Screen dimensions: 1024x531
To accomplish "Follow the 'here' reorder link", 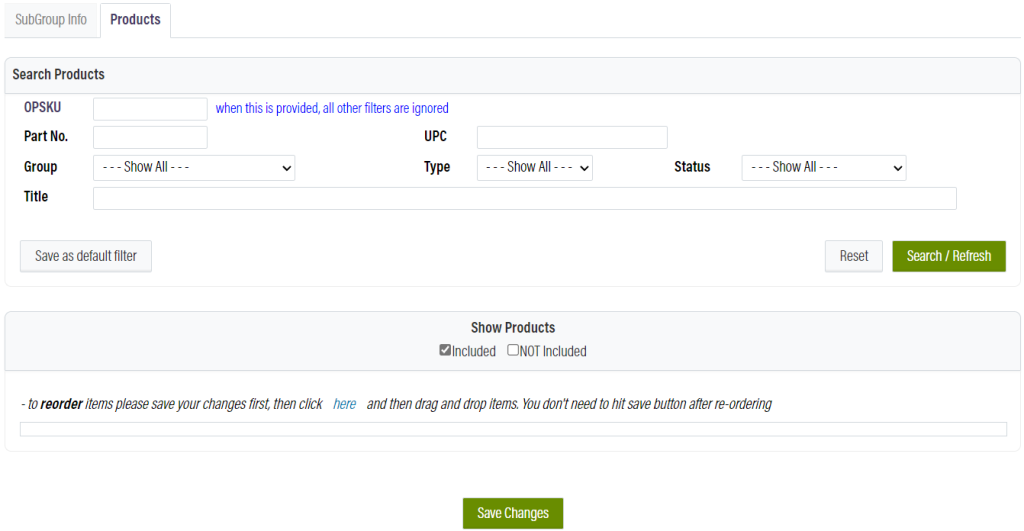I will [344, 405].
